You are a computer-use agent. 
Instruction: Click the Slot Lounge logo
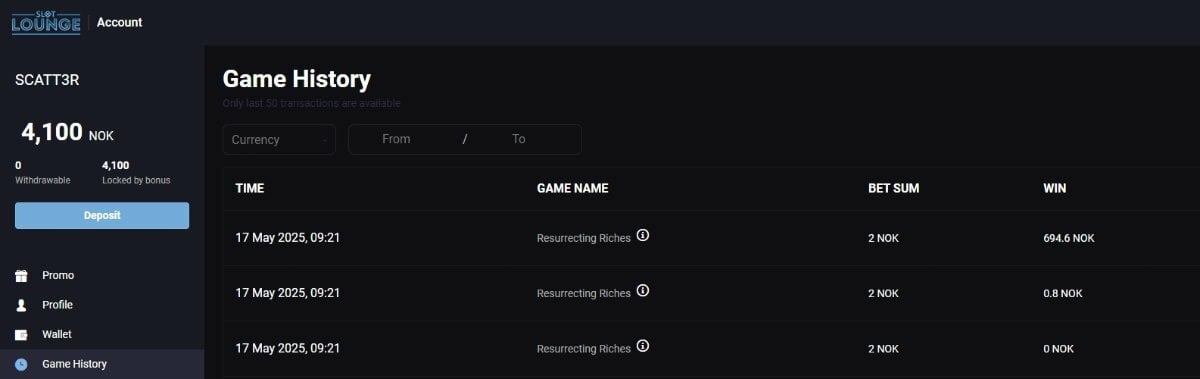(45, 22)
